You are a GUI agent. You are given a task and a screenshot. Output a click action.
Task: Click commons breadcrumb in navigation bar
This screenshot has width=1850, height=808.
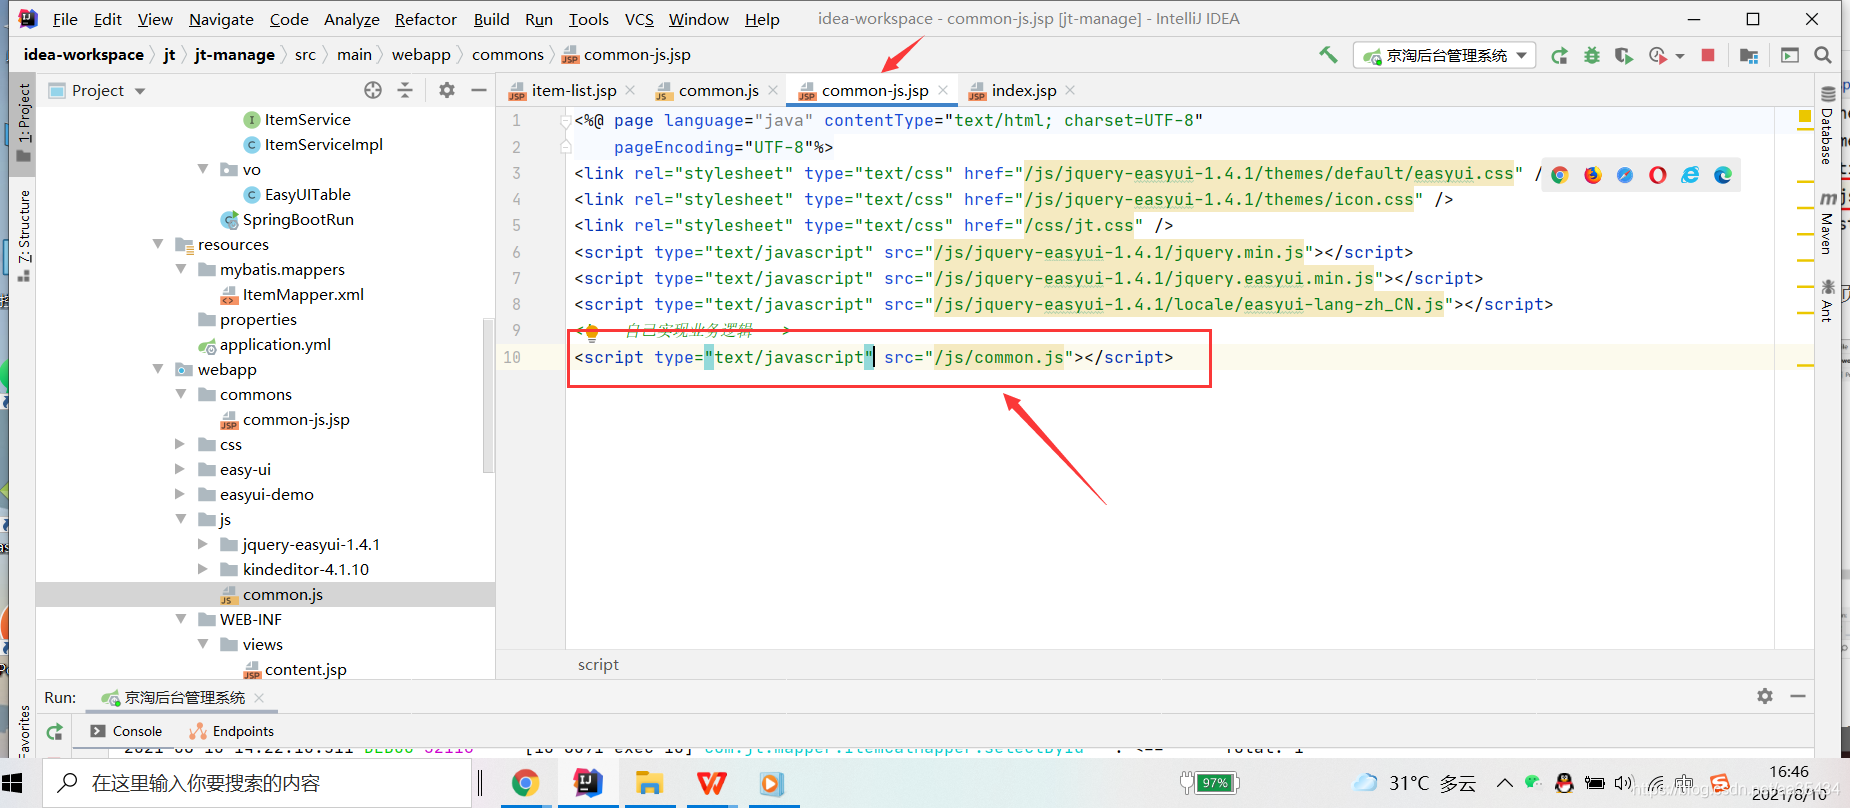(508, 55)
